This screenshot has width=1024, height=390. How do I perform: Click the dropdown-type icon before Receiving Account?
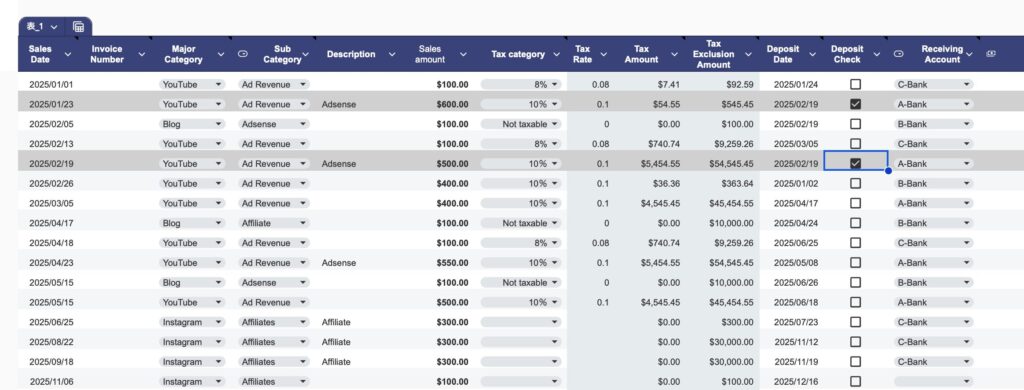[x=899, y=54]
